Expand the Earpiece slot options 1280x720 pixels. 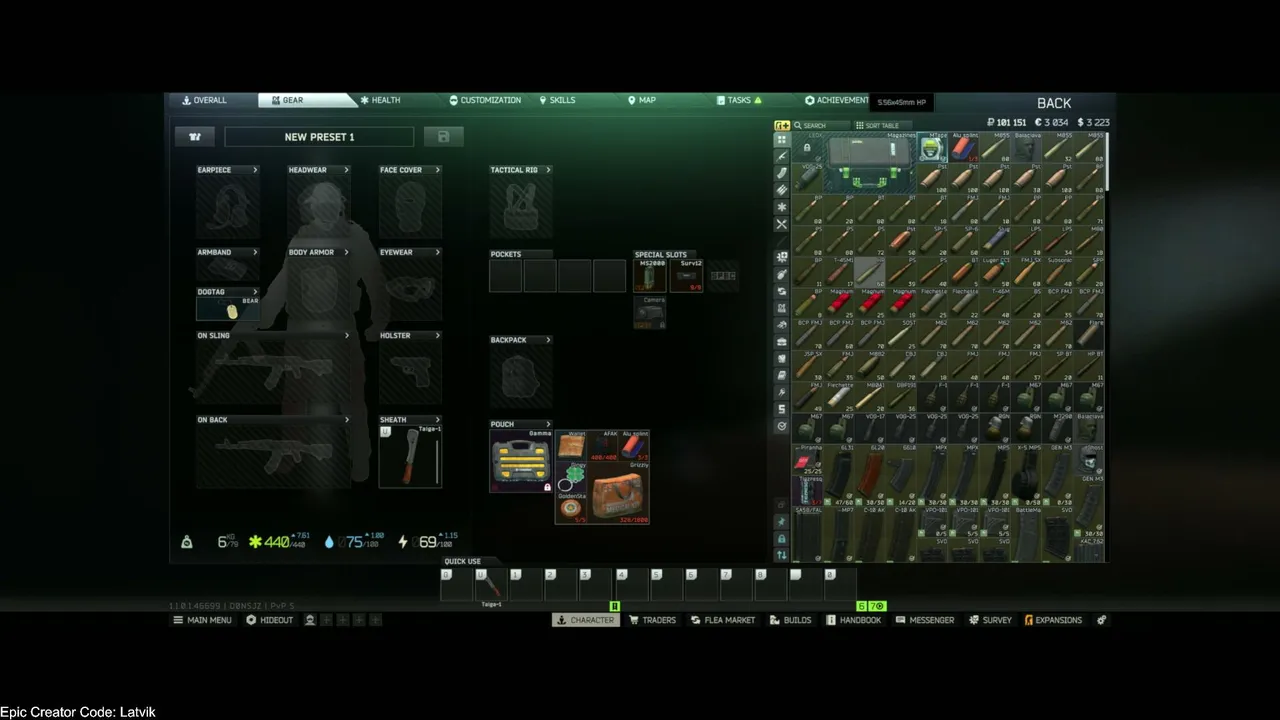[255, 170]
